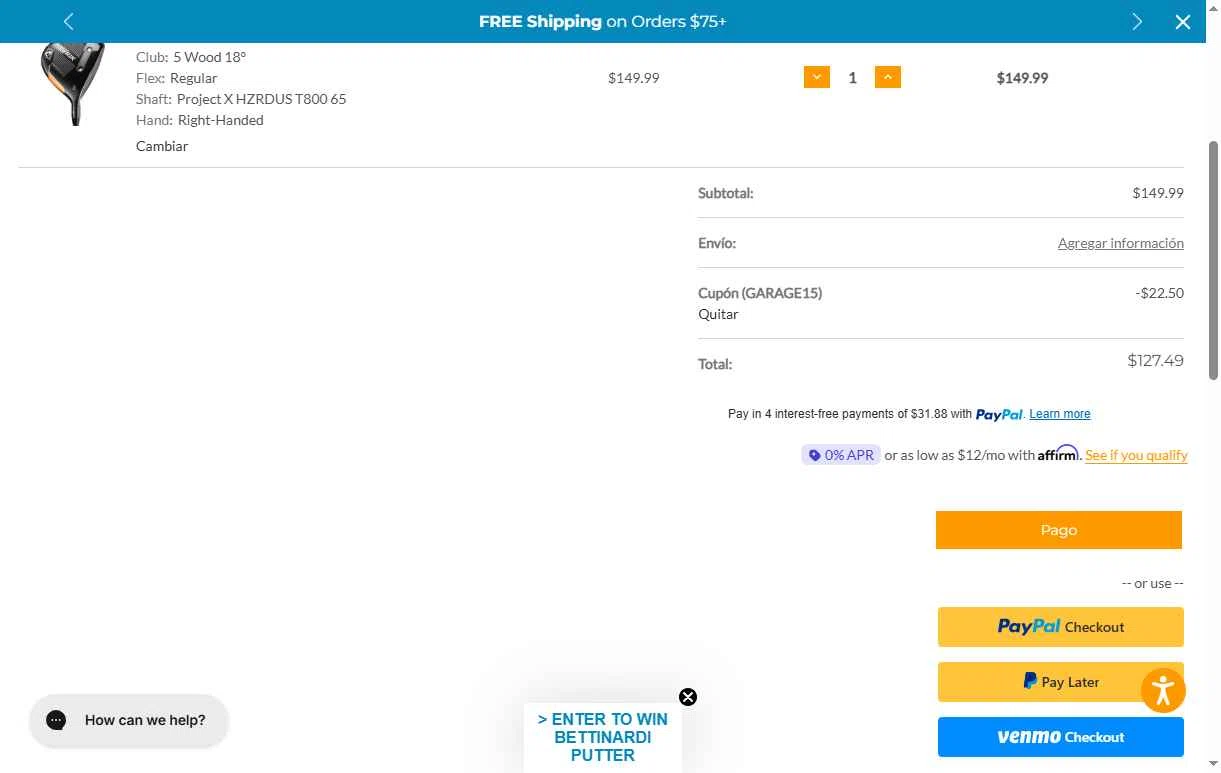
Task: Click the page vertical scrollbar
Action: (x=1214, y=260)
